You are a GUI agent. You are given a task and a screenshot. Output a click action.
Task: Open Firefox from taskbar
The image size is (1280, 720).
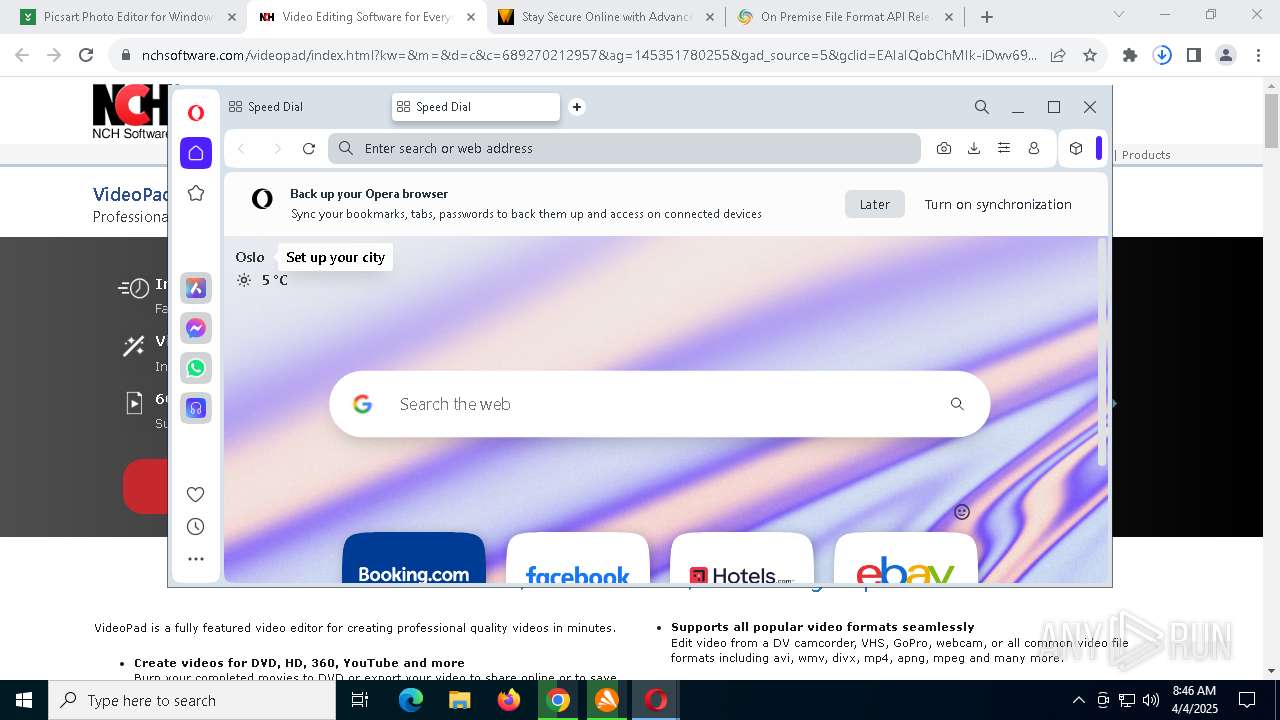(509, 700)
